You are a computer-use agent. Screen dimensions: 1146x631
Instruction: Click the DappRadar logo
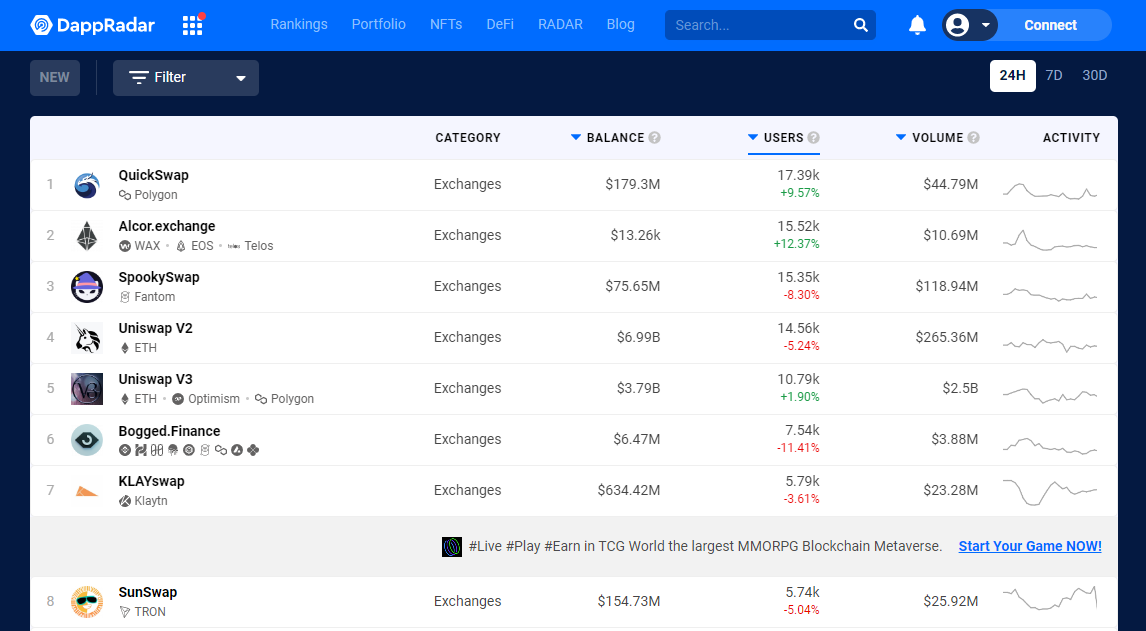click(x=93, y=25)
